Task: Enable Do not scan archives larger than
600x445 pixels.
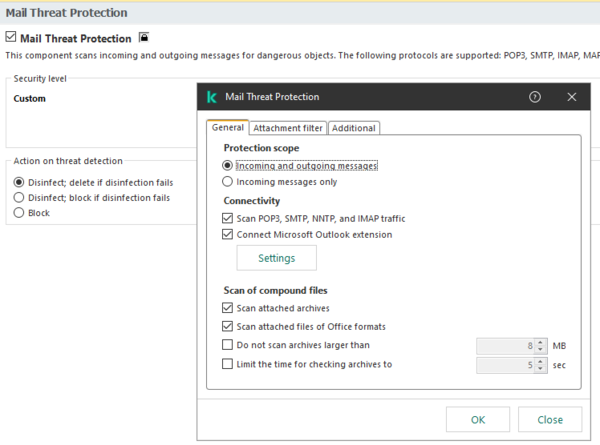Action: [228, 345]
